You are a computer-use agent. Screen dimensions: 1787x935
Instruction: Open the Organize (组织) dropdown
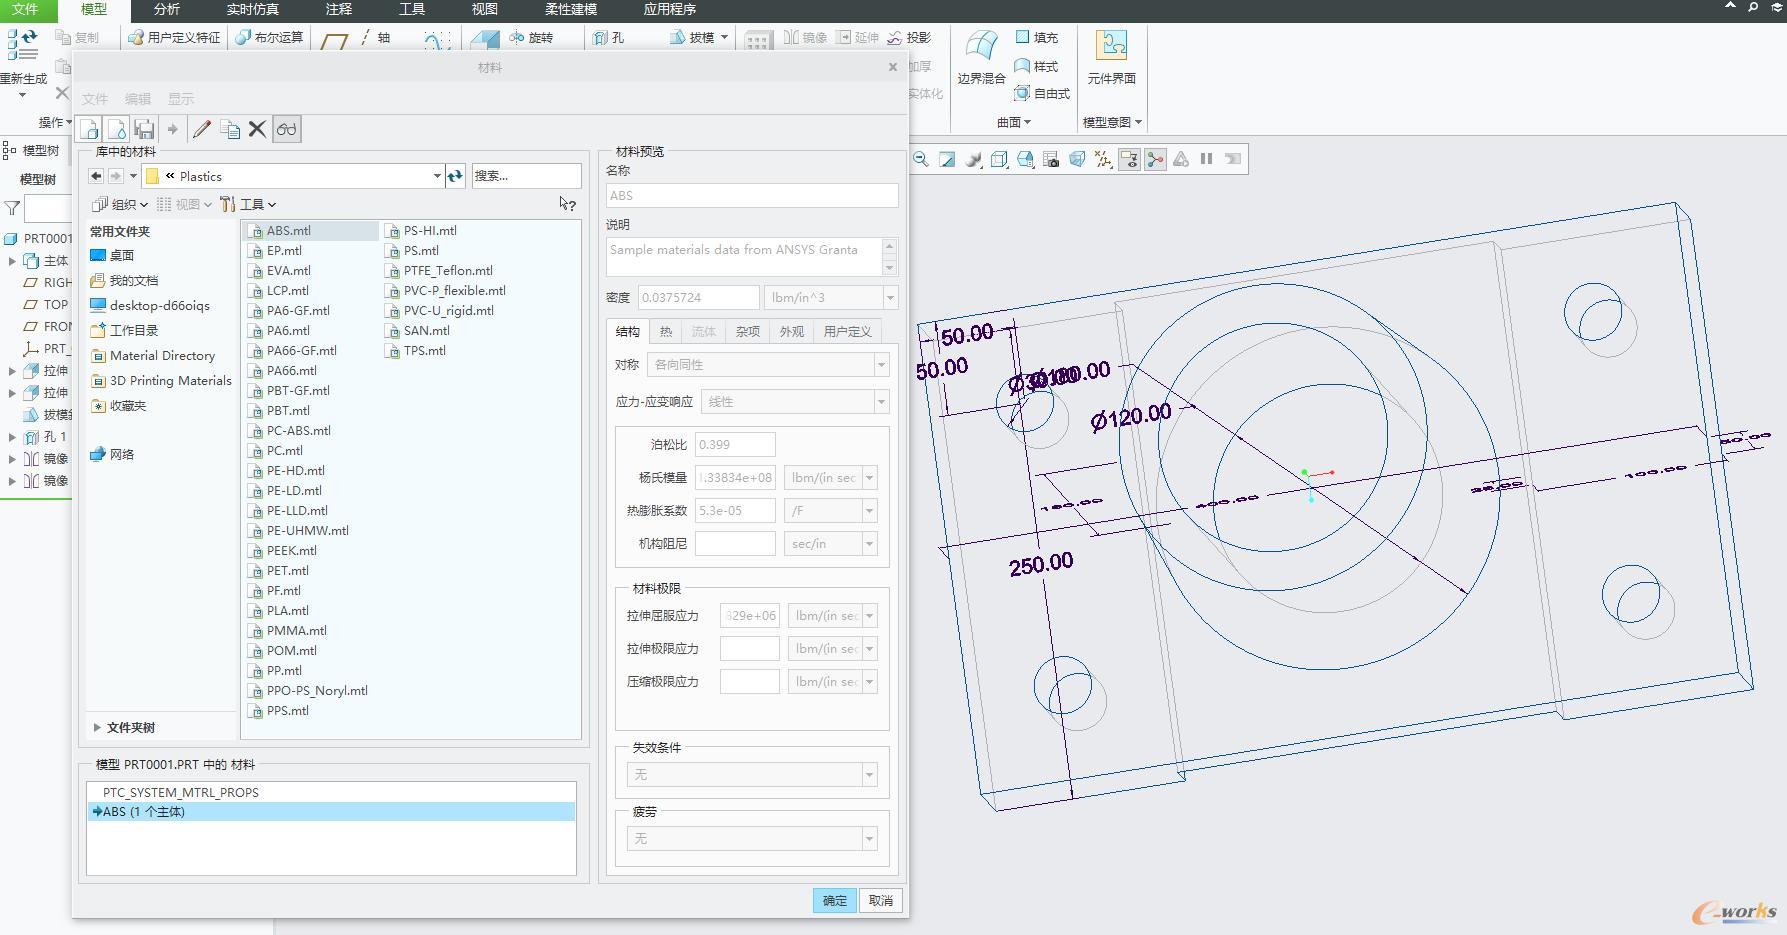[x=120, y=204]
